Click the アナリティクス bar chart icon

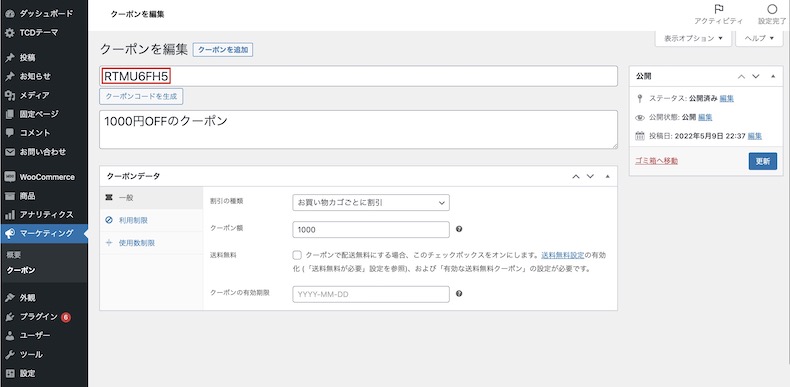coord(10,215)
